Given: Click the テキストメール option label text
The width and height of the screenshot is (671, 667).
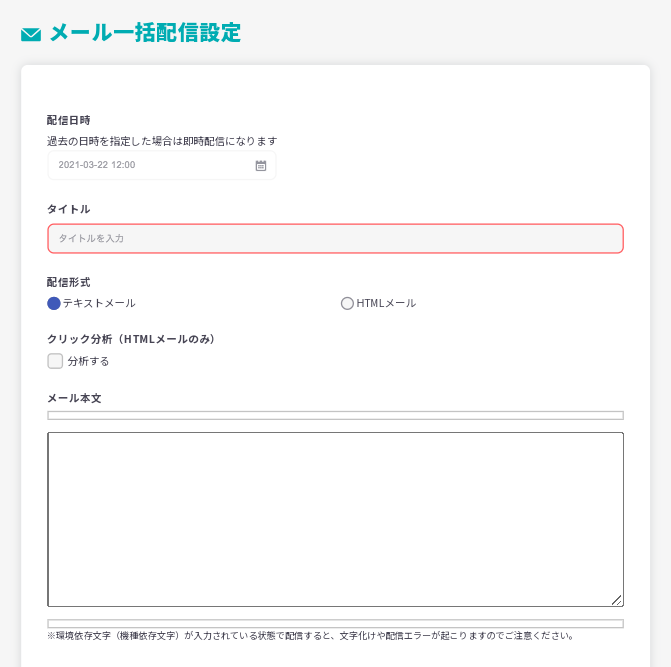Looking at the screenshot, I should tap(99, 303).
